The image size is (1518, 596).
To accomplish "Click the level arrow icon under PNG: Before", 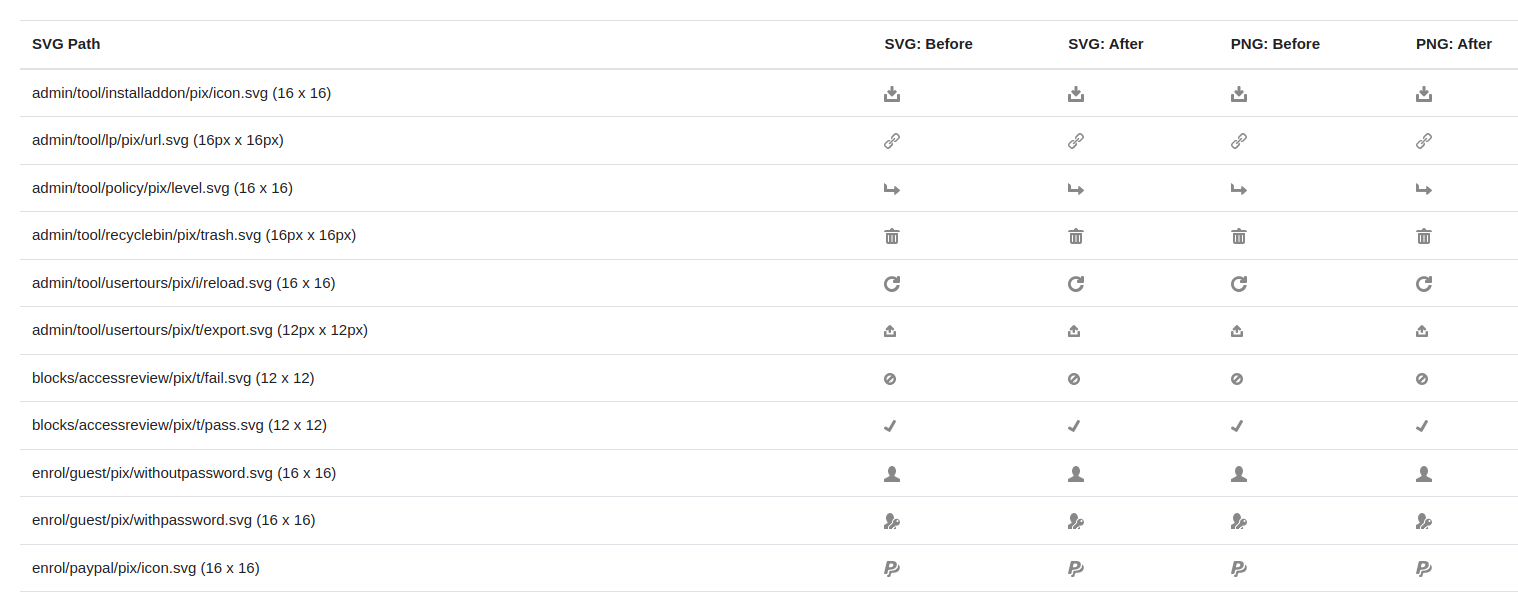I will coord(1238,188).
